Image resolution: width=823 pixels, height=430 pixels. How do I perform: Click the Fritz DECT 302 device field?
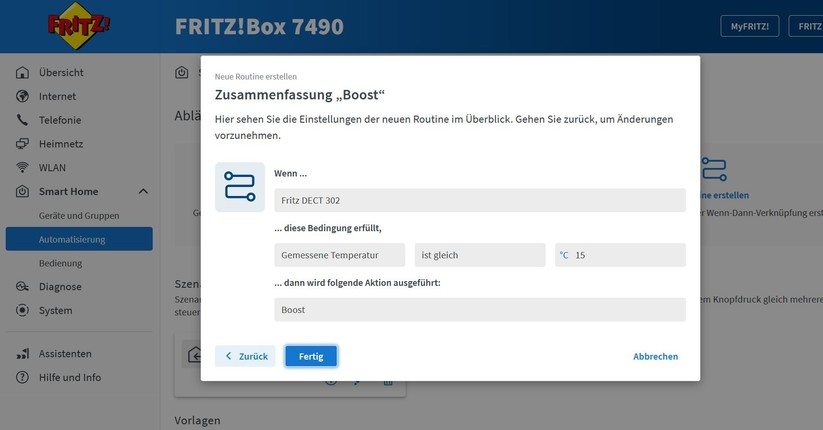tap(480, 200)
